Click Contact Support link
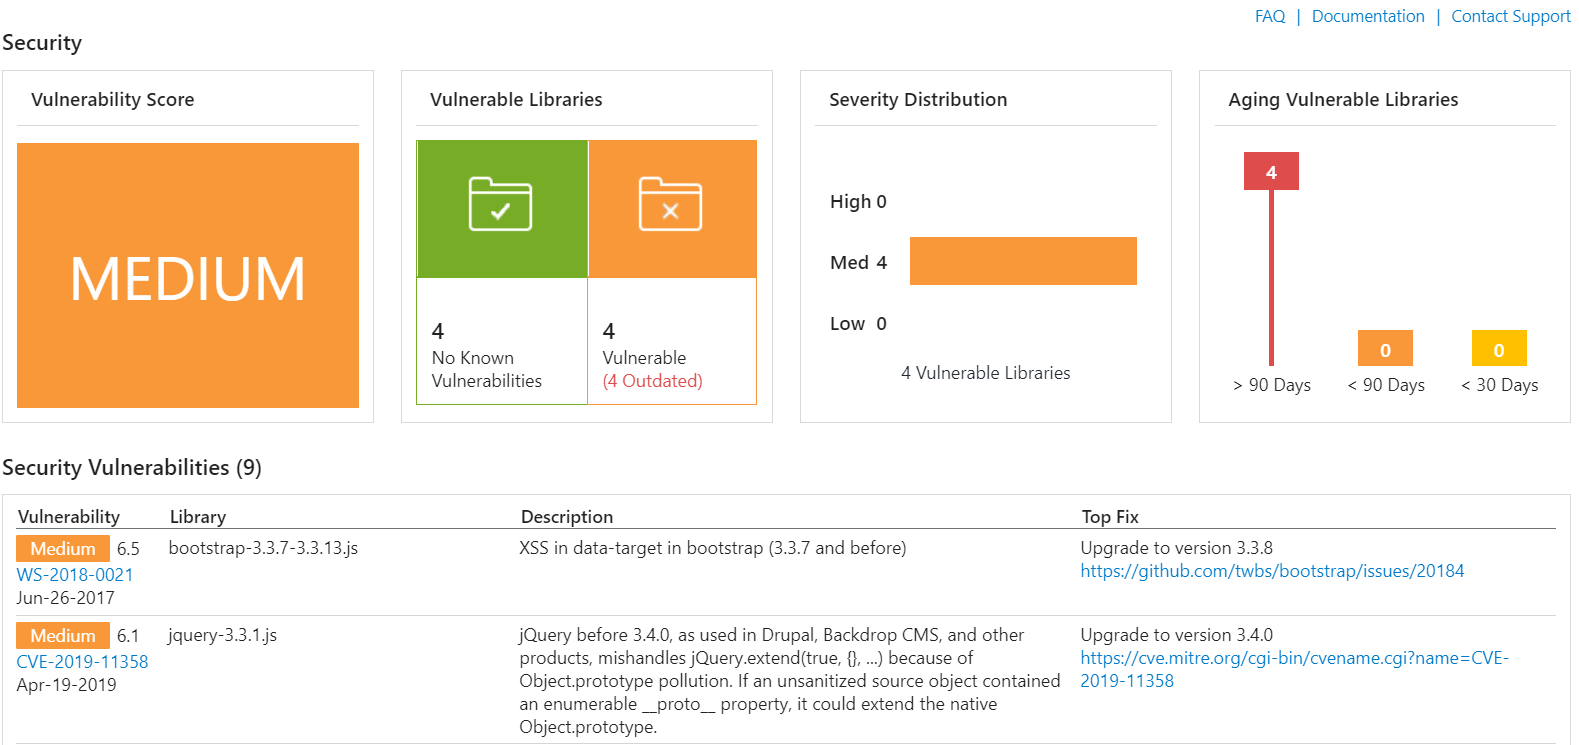Screen dimensions: 1579x745 coord(1510,16)
